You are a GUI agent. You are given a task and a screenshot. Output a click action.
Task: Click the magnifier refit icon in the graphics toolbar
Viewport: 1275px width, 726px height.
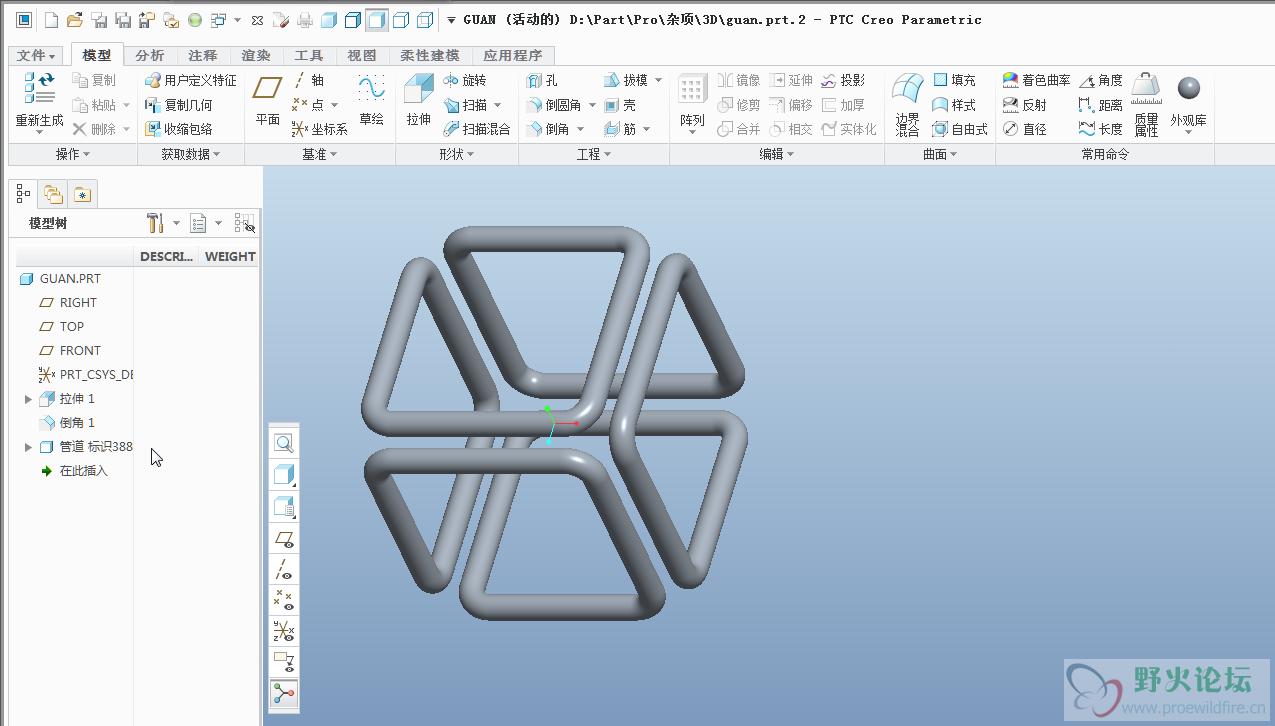click(284, 443)
